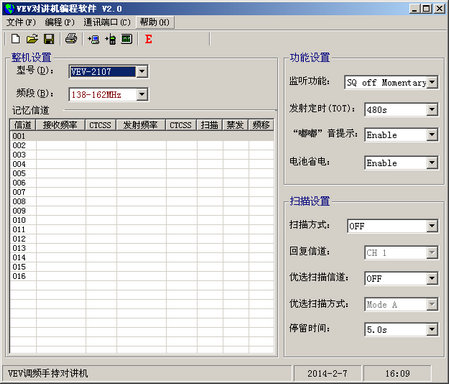Create a new file with toolbar icon
Image resolution: width=449 pixels, height=384 pixels.
click(x=15, y=39)
